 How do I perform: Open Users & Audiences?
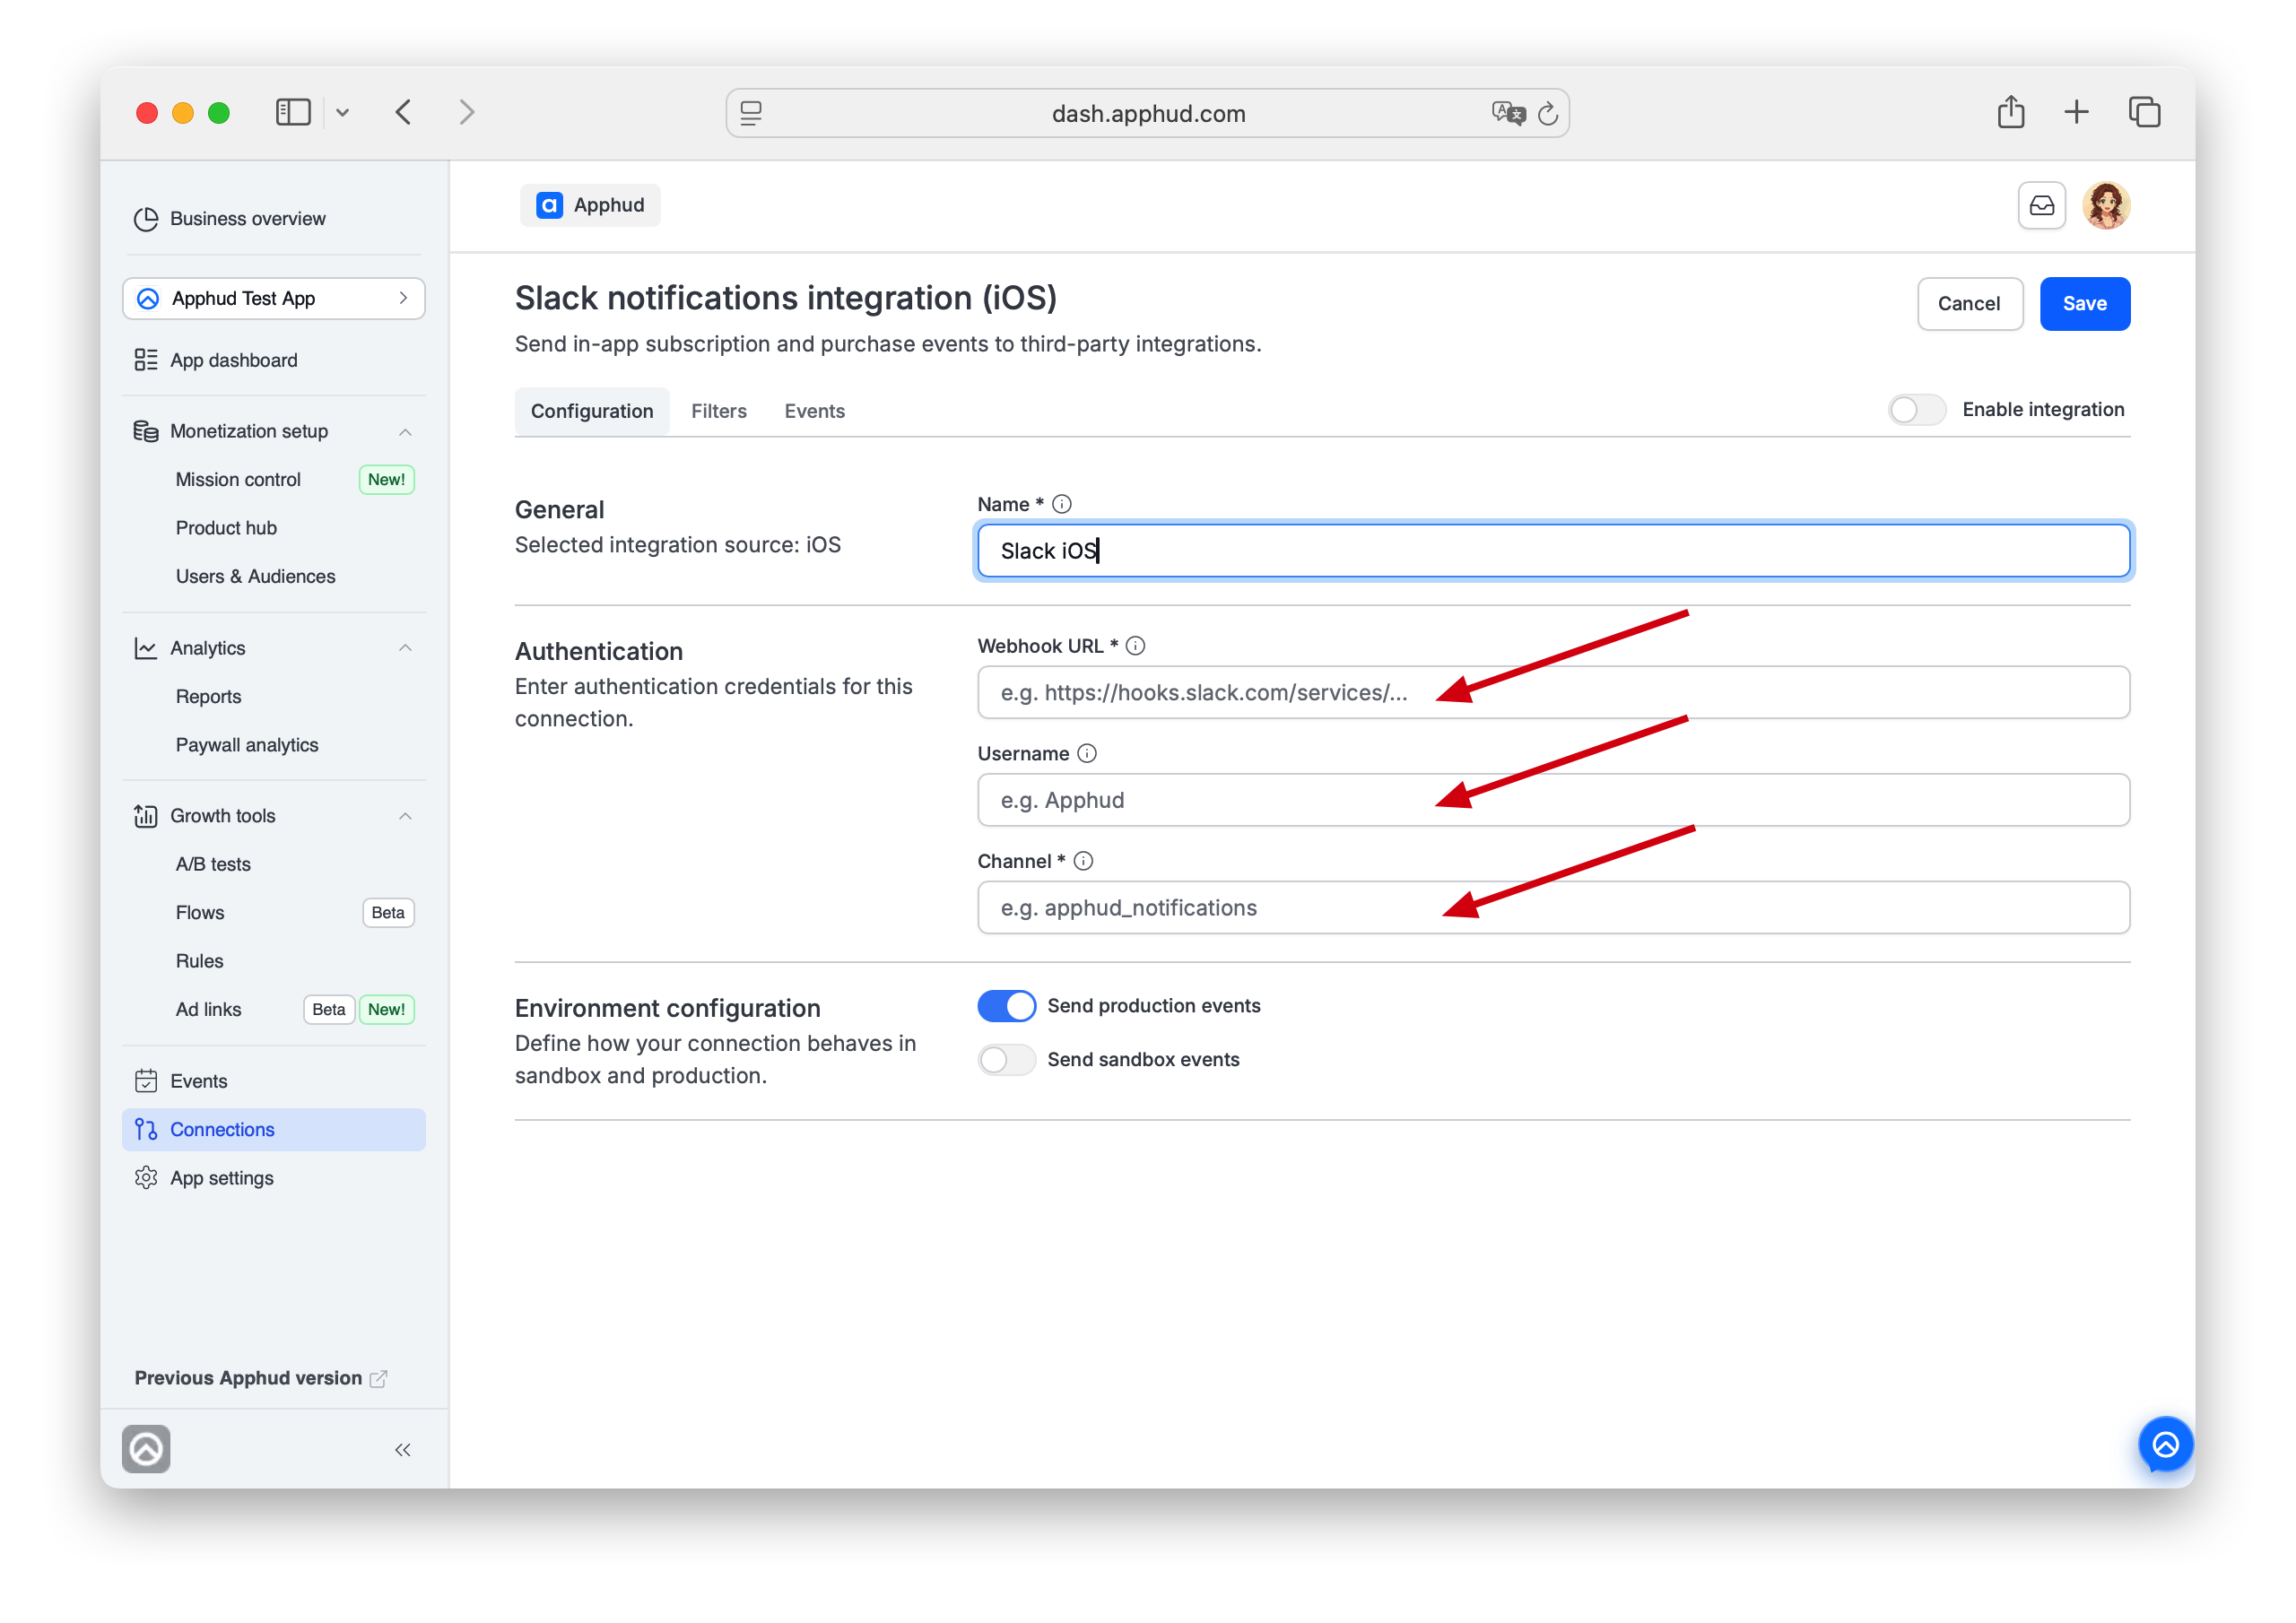255,576
